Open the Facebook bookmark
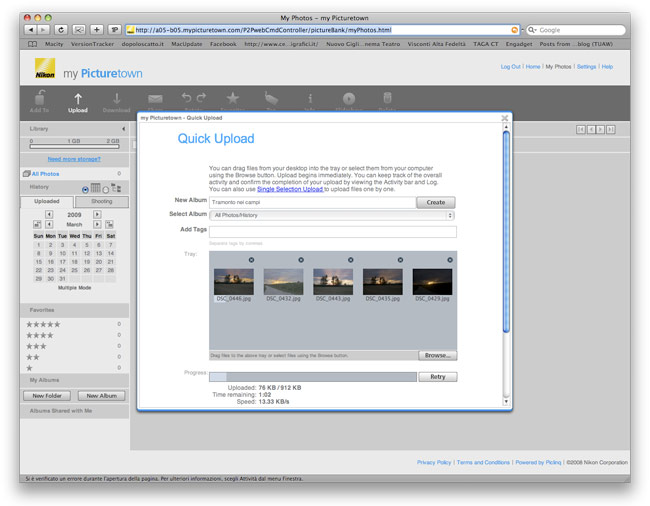Screen dimensions: 650x506 tap(223, 44)
